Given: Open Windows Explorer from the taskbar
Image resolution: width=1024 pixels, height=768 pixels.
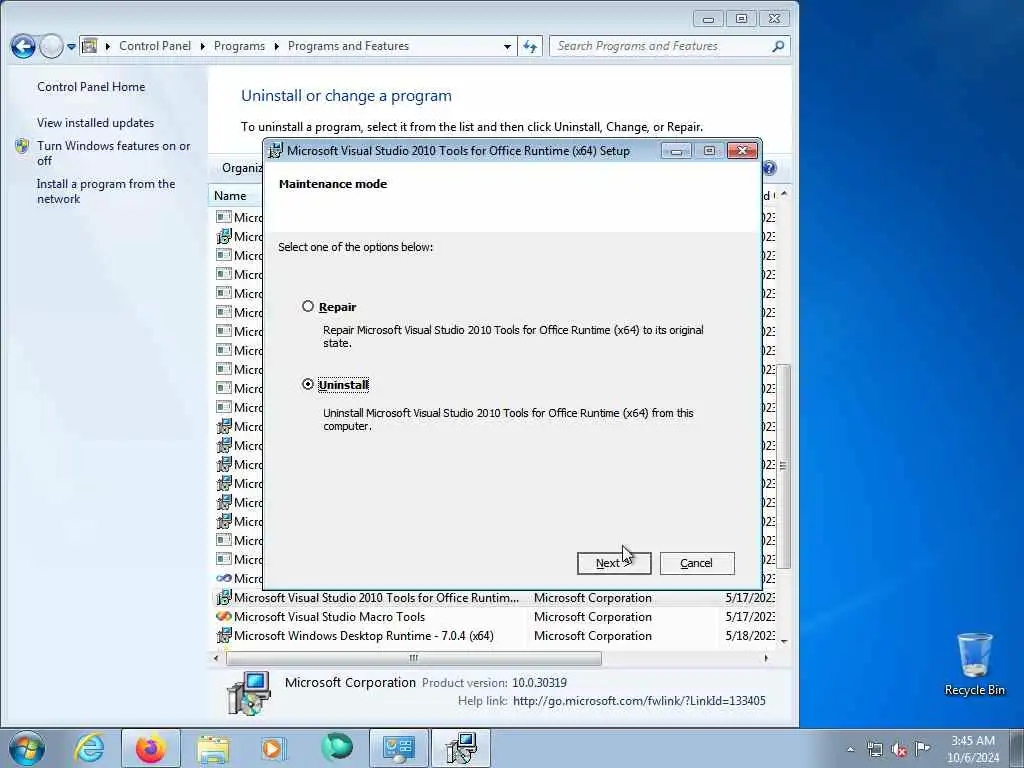Looking at the screenshot, I should (213, 748).
